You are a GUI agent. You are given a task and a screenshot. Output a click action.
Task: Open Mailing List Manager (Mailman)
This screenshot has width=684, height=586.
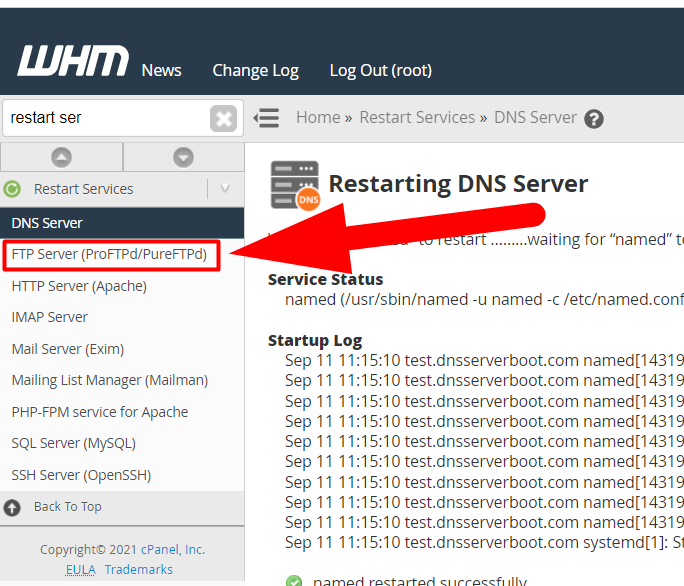(109, 380)
